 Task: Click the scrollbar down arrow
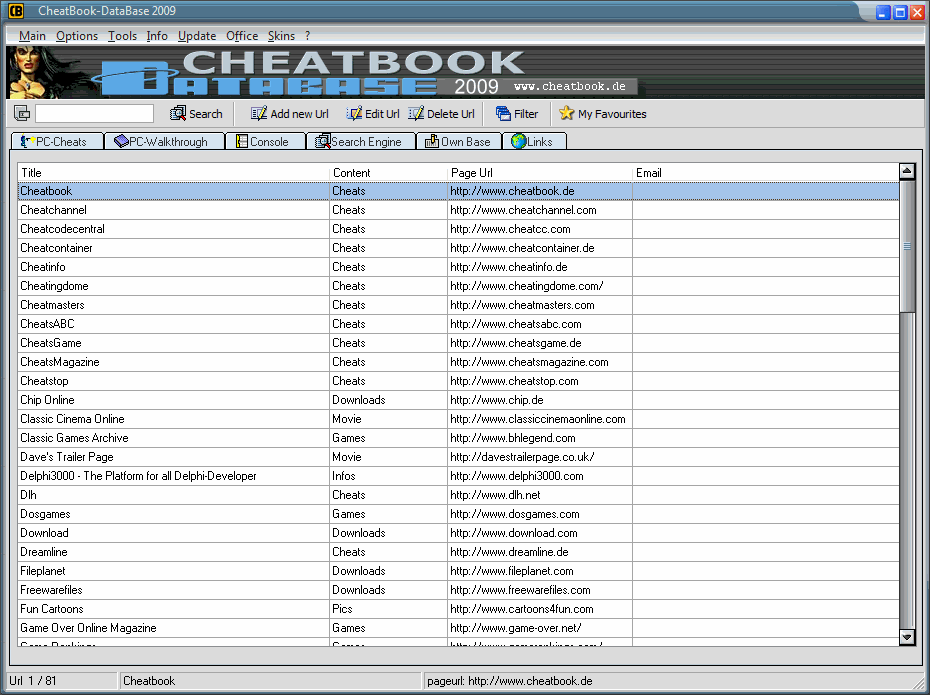coord(907,637)
